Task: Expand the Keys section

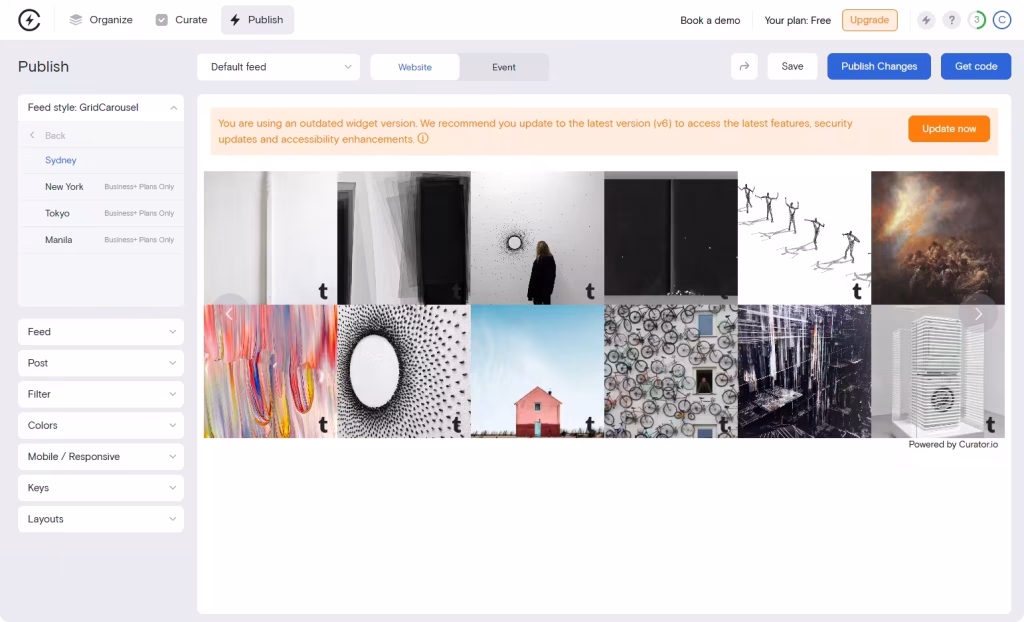Action: tap(101, 487)
